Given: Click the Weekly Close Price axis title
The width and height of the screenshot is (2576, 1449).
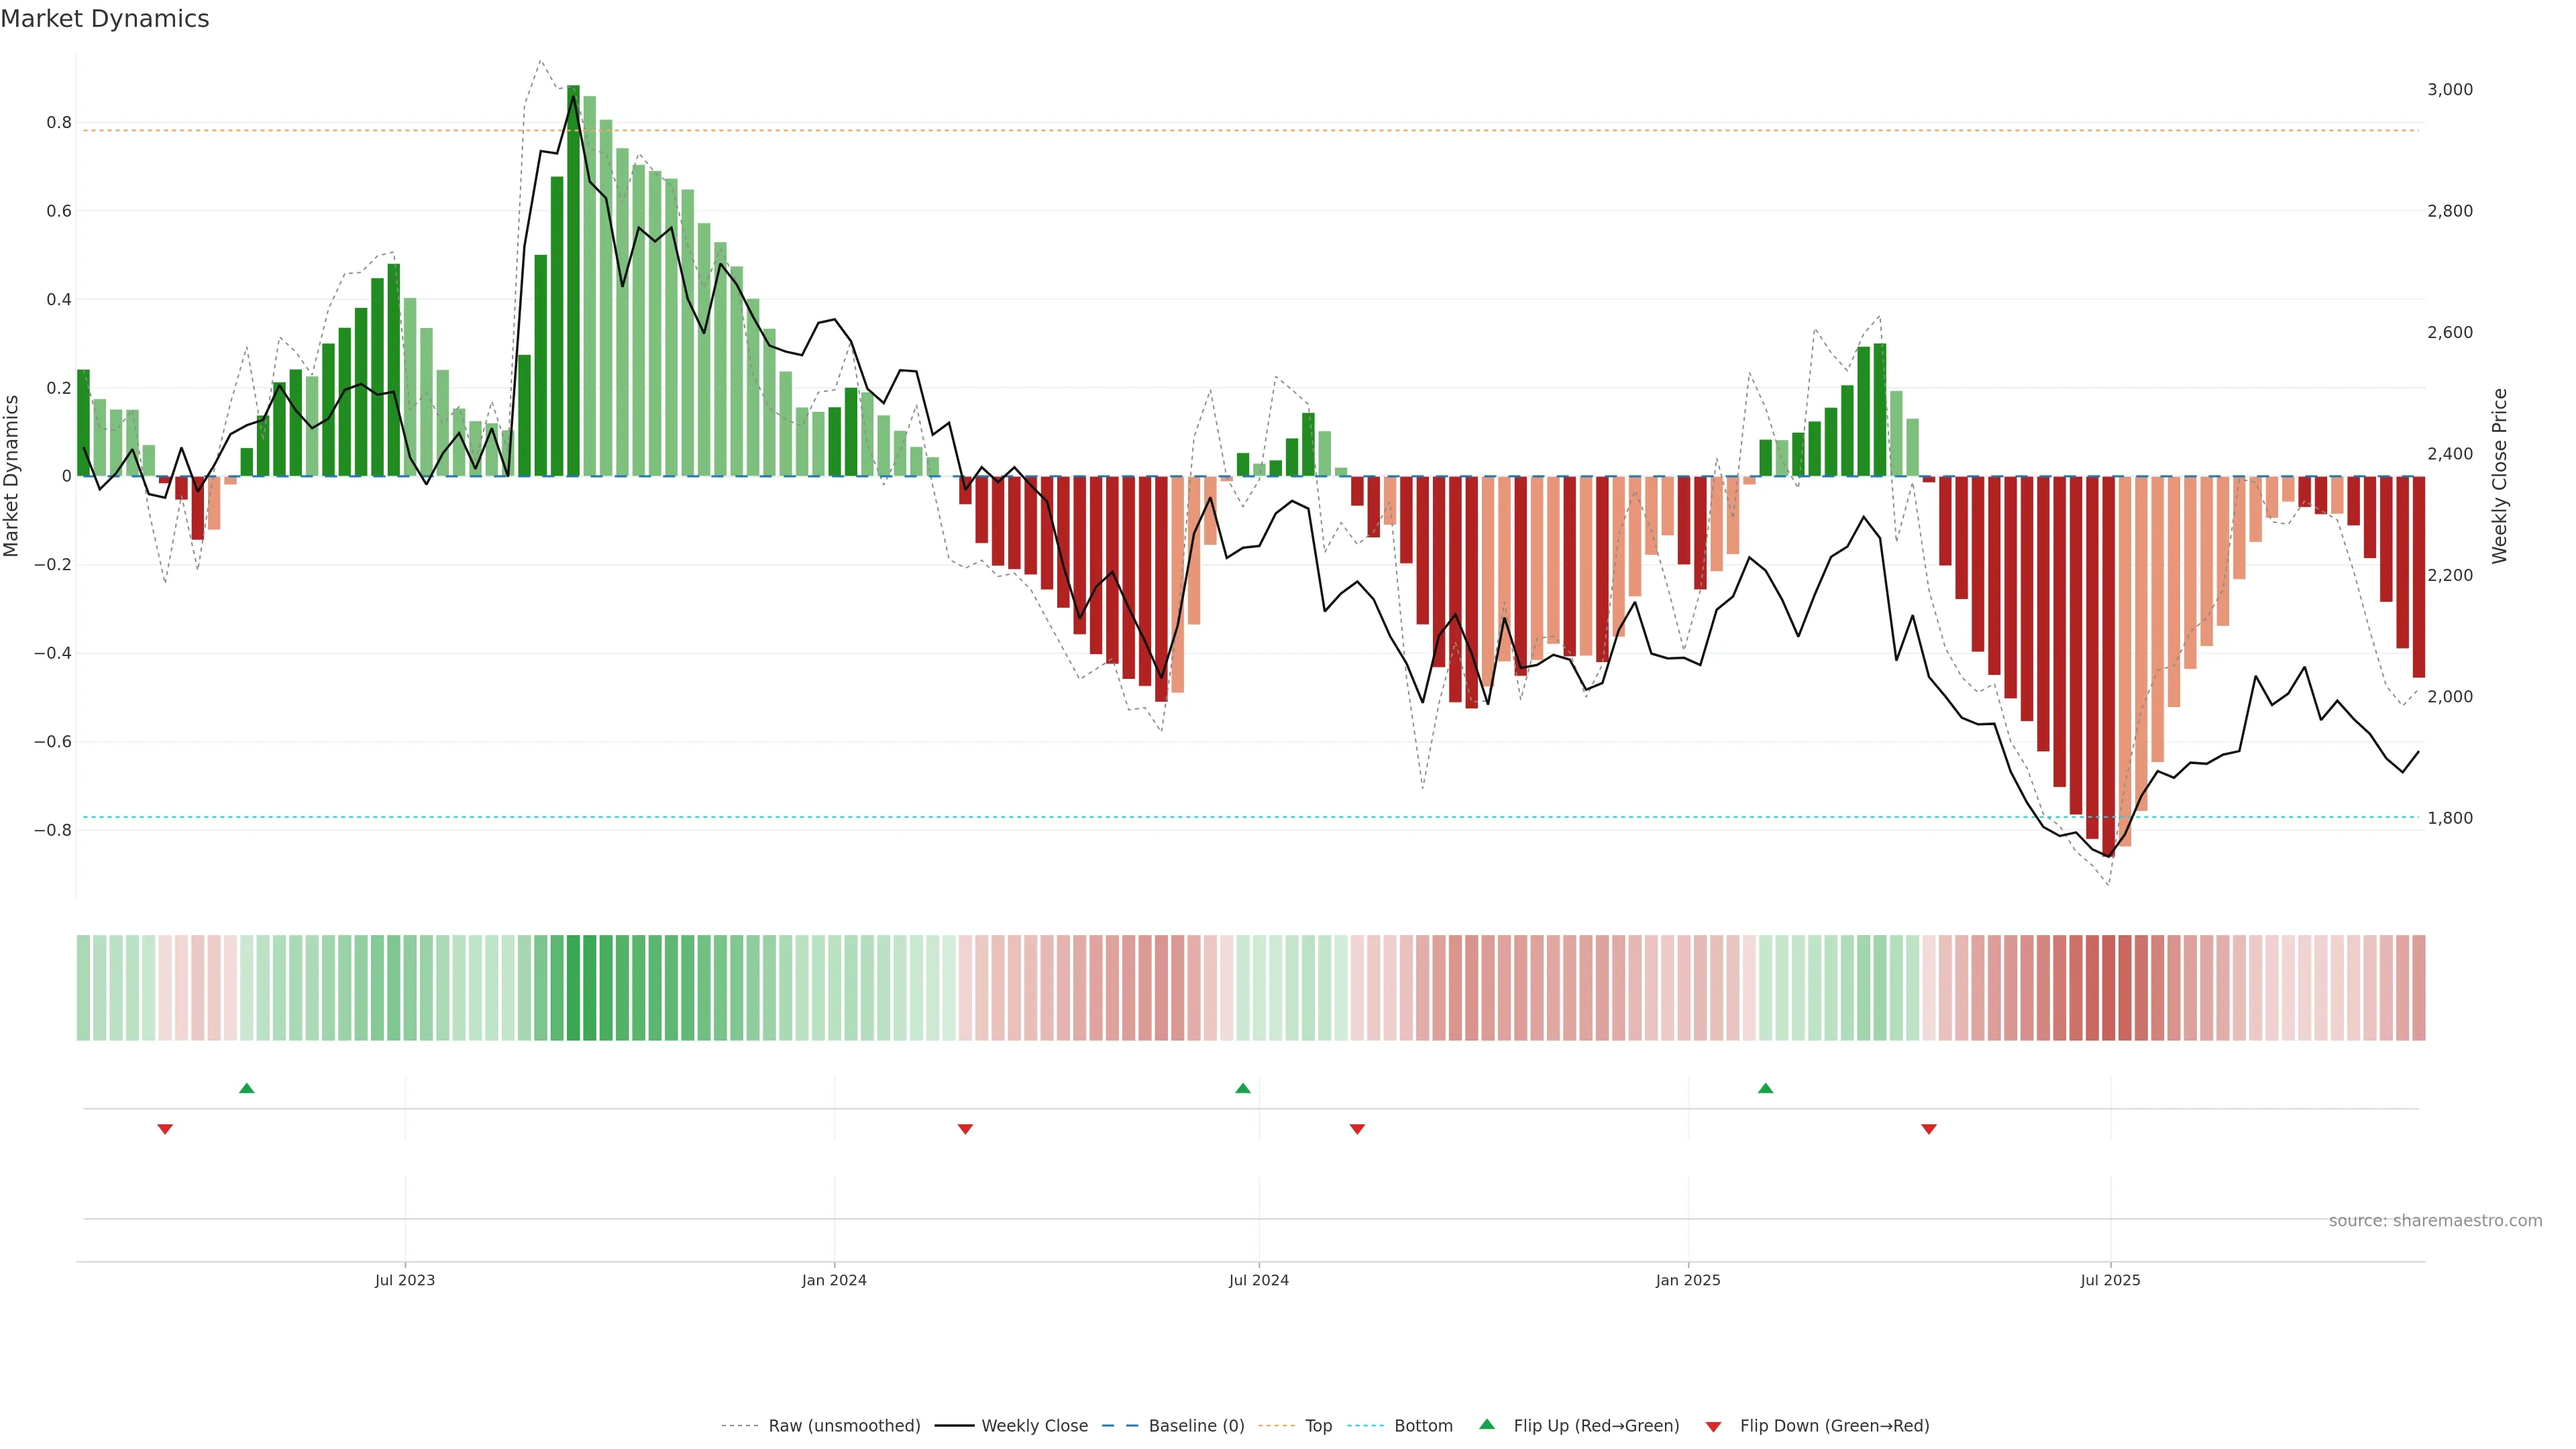Looking at the screenshot, I should [x=2500, y=476].
